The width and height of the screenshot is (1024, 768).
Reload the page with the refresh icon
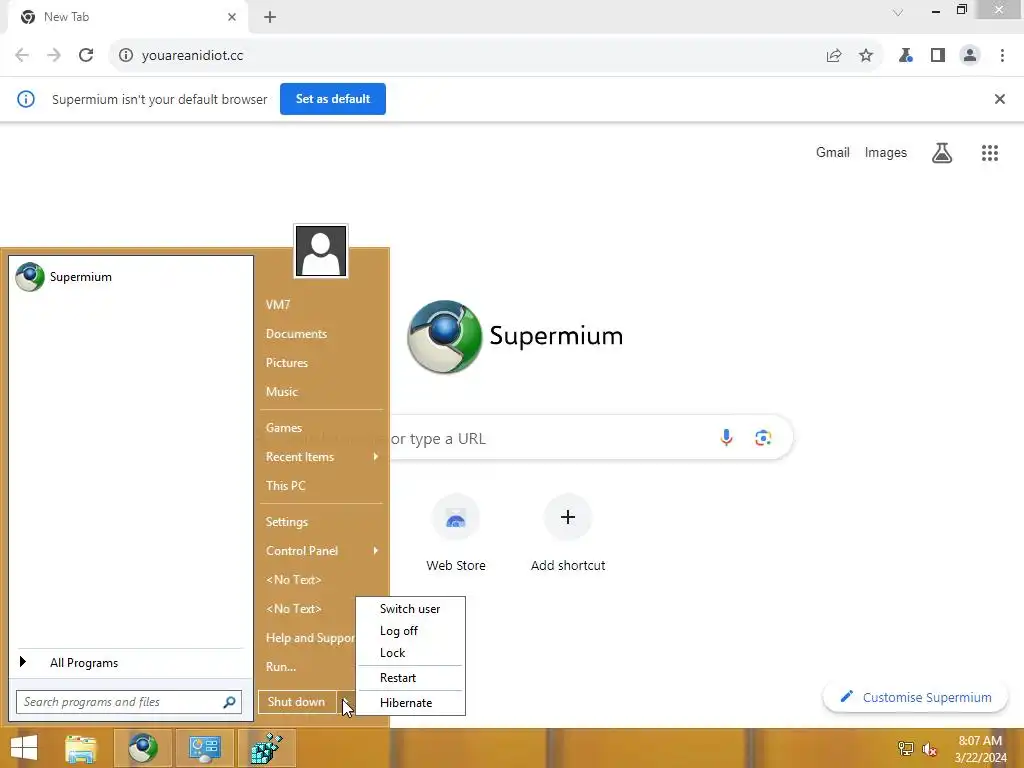pyautogui.click(x=86, y=56)
